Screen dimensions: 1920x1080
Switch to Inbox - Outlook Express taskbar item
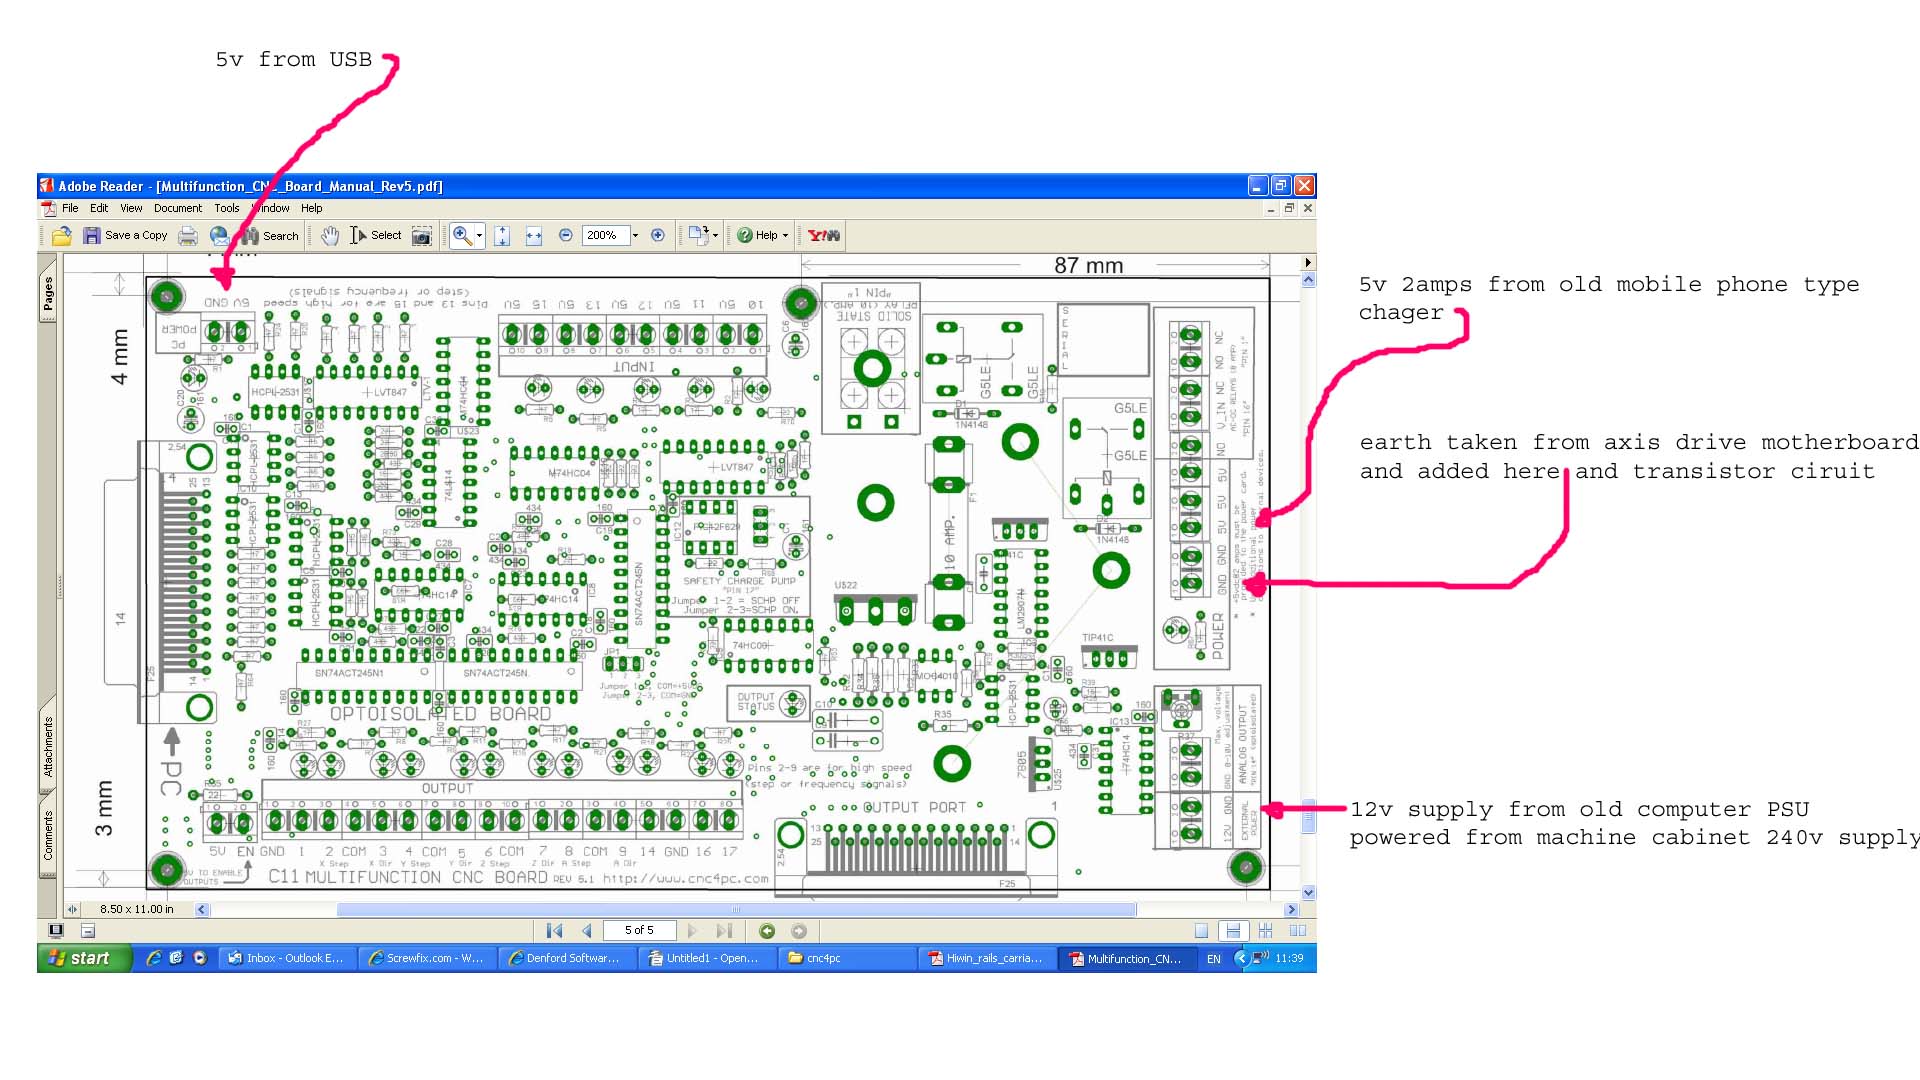[287, 958]
